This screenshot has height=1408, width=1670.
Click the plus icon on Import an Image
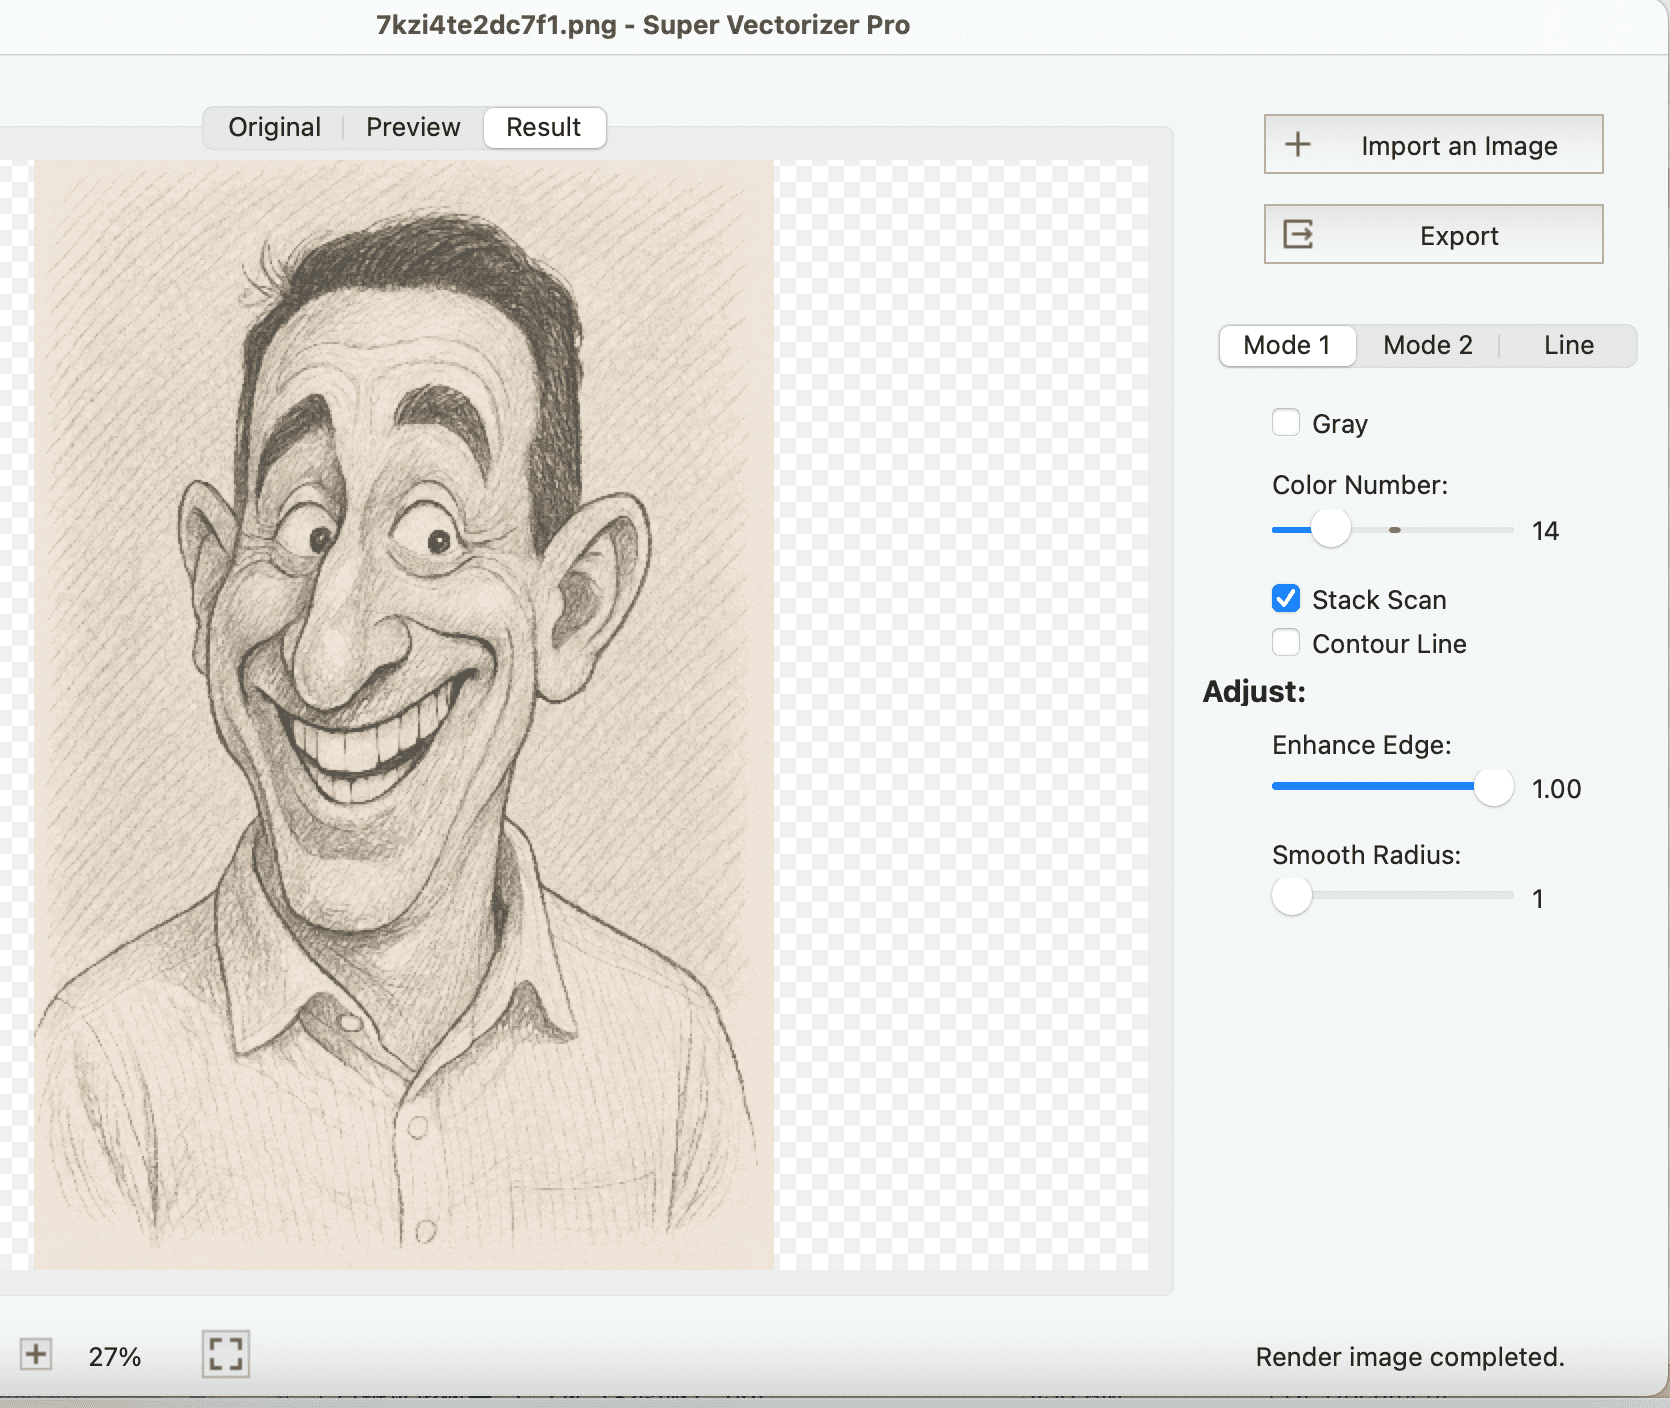[1298, 144]
